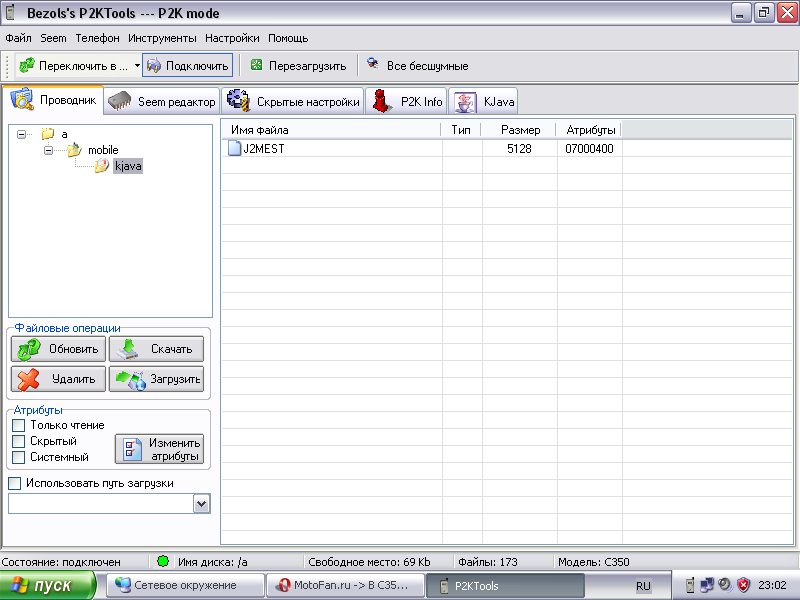Open the Seem menu
The height and width of the screenshot is (600, 800).
53,38
